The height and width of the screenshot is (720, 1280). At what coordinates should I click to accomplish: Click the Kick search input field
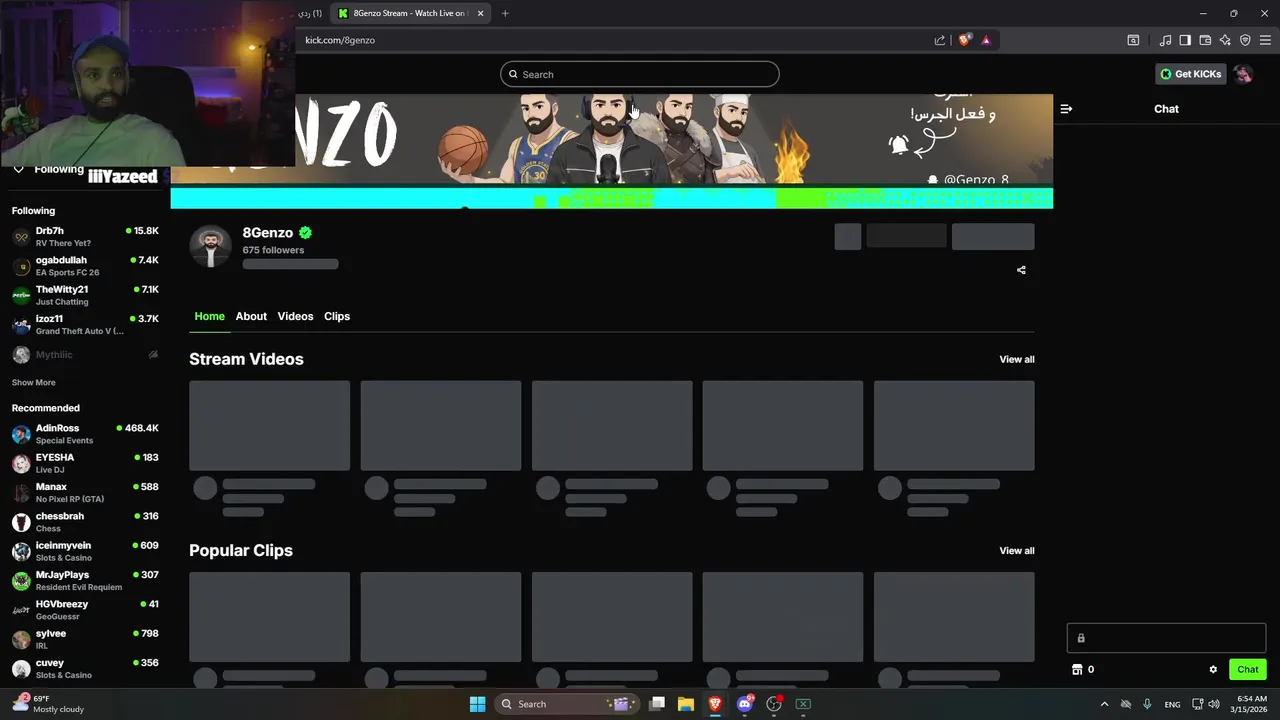coord(640,74)
